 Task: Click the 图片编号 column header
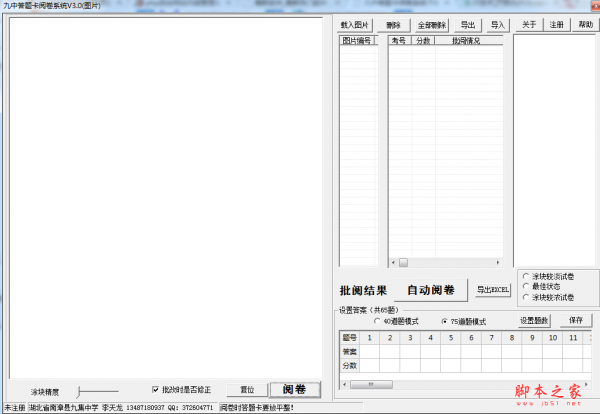(x=357, y=41)
